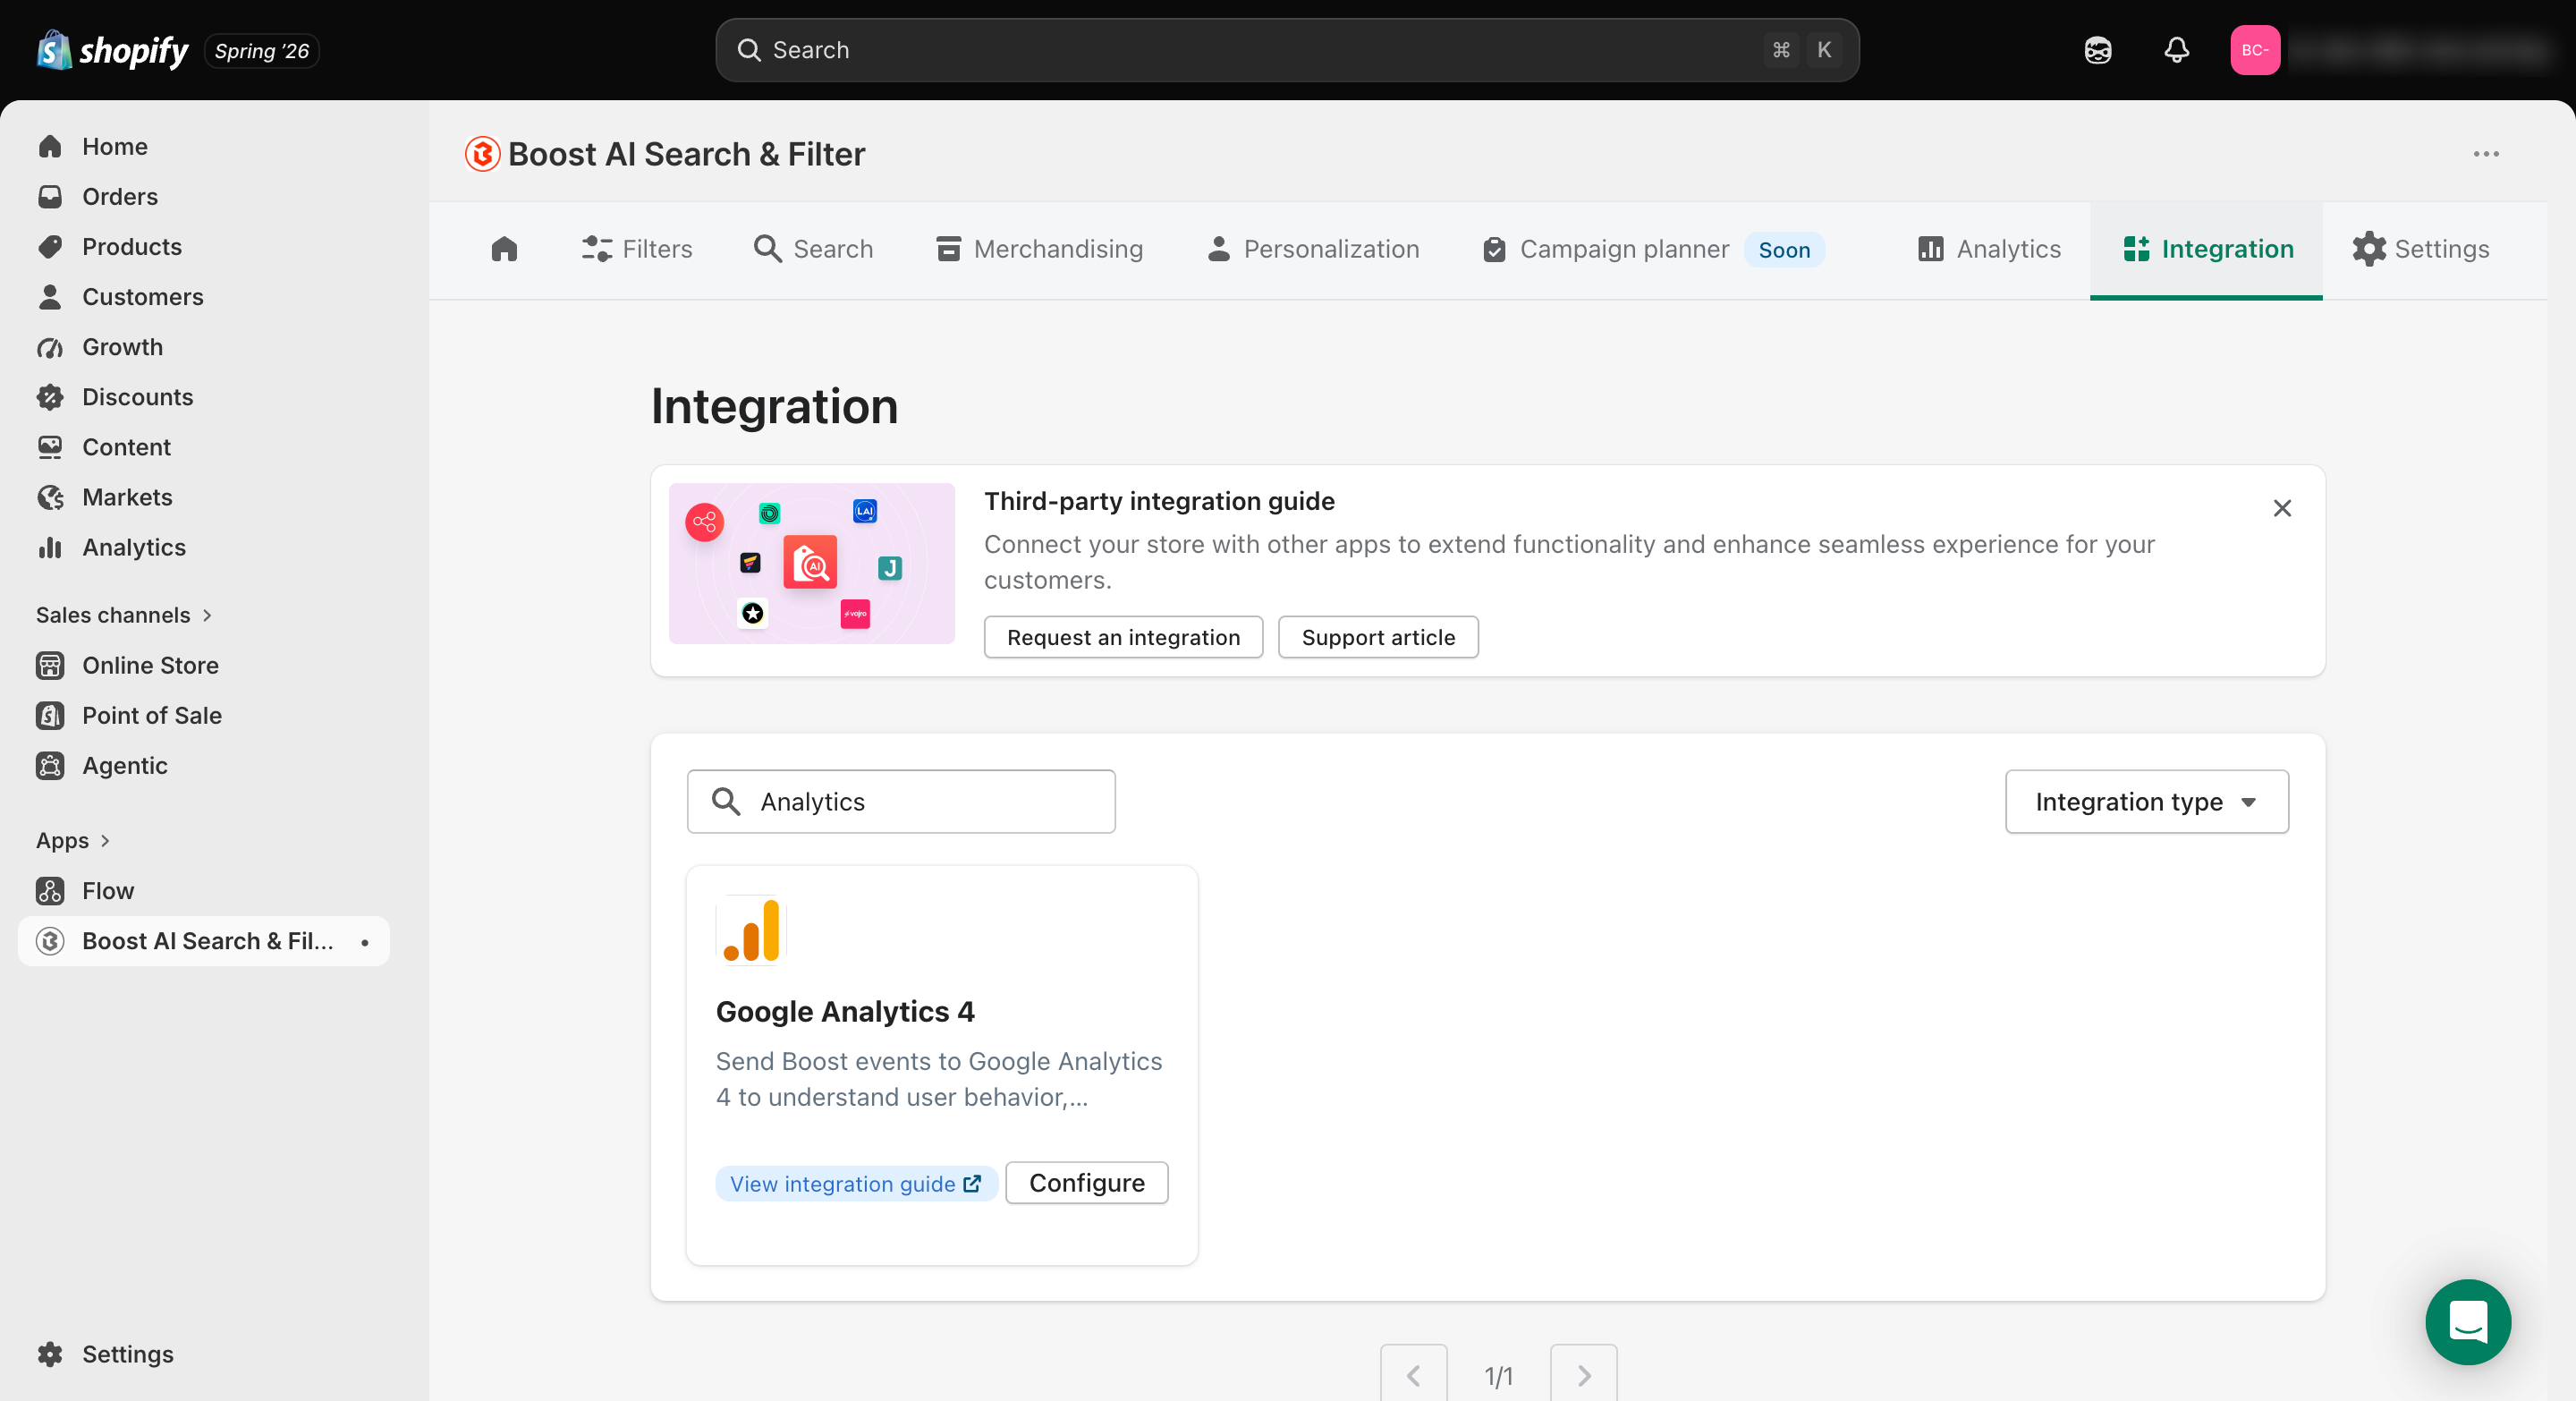Configure Google Analytics 4 integration
The height and width of the screenshot is (1401, 2576).
[x=1086, y=1183]
